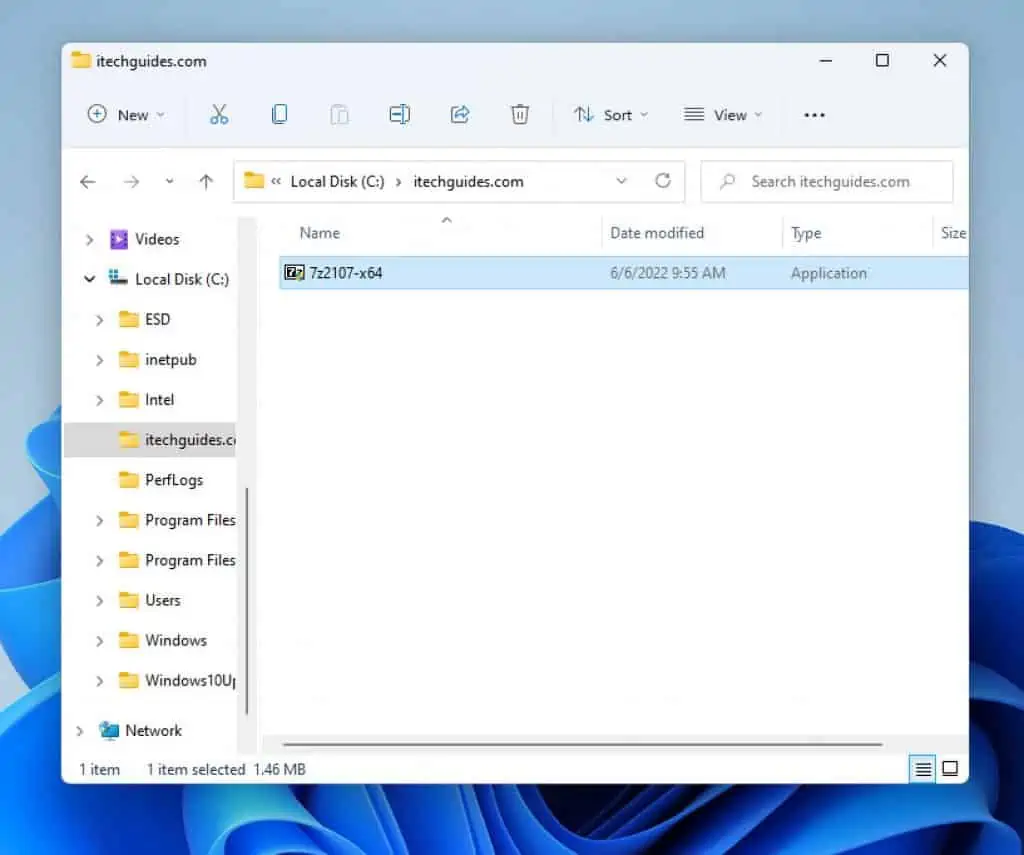Image resolution: width=1024 pixels, height=855 pixels.
Task: Select Videos in navigation pane
Action: [157, 240]
